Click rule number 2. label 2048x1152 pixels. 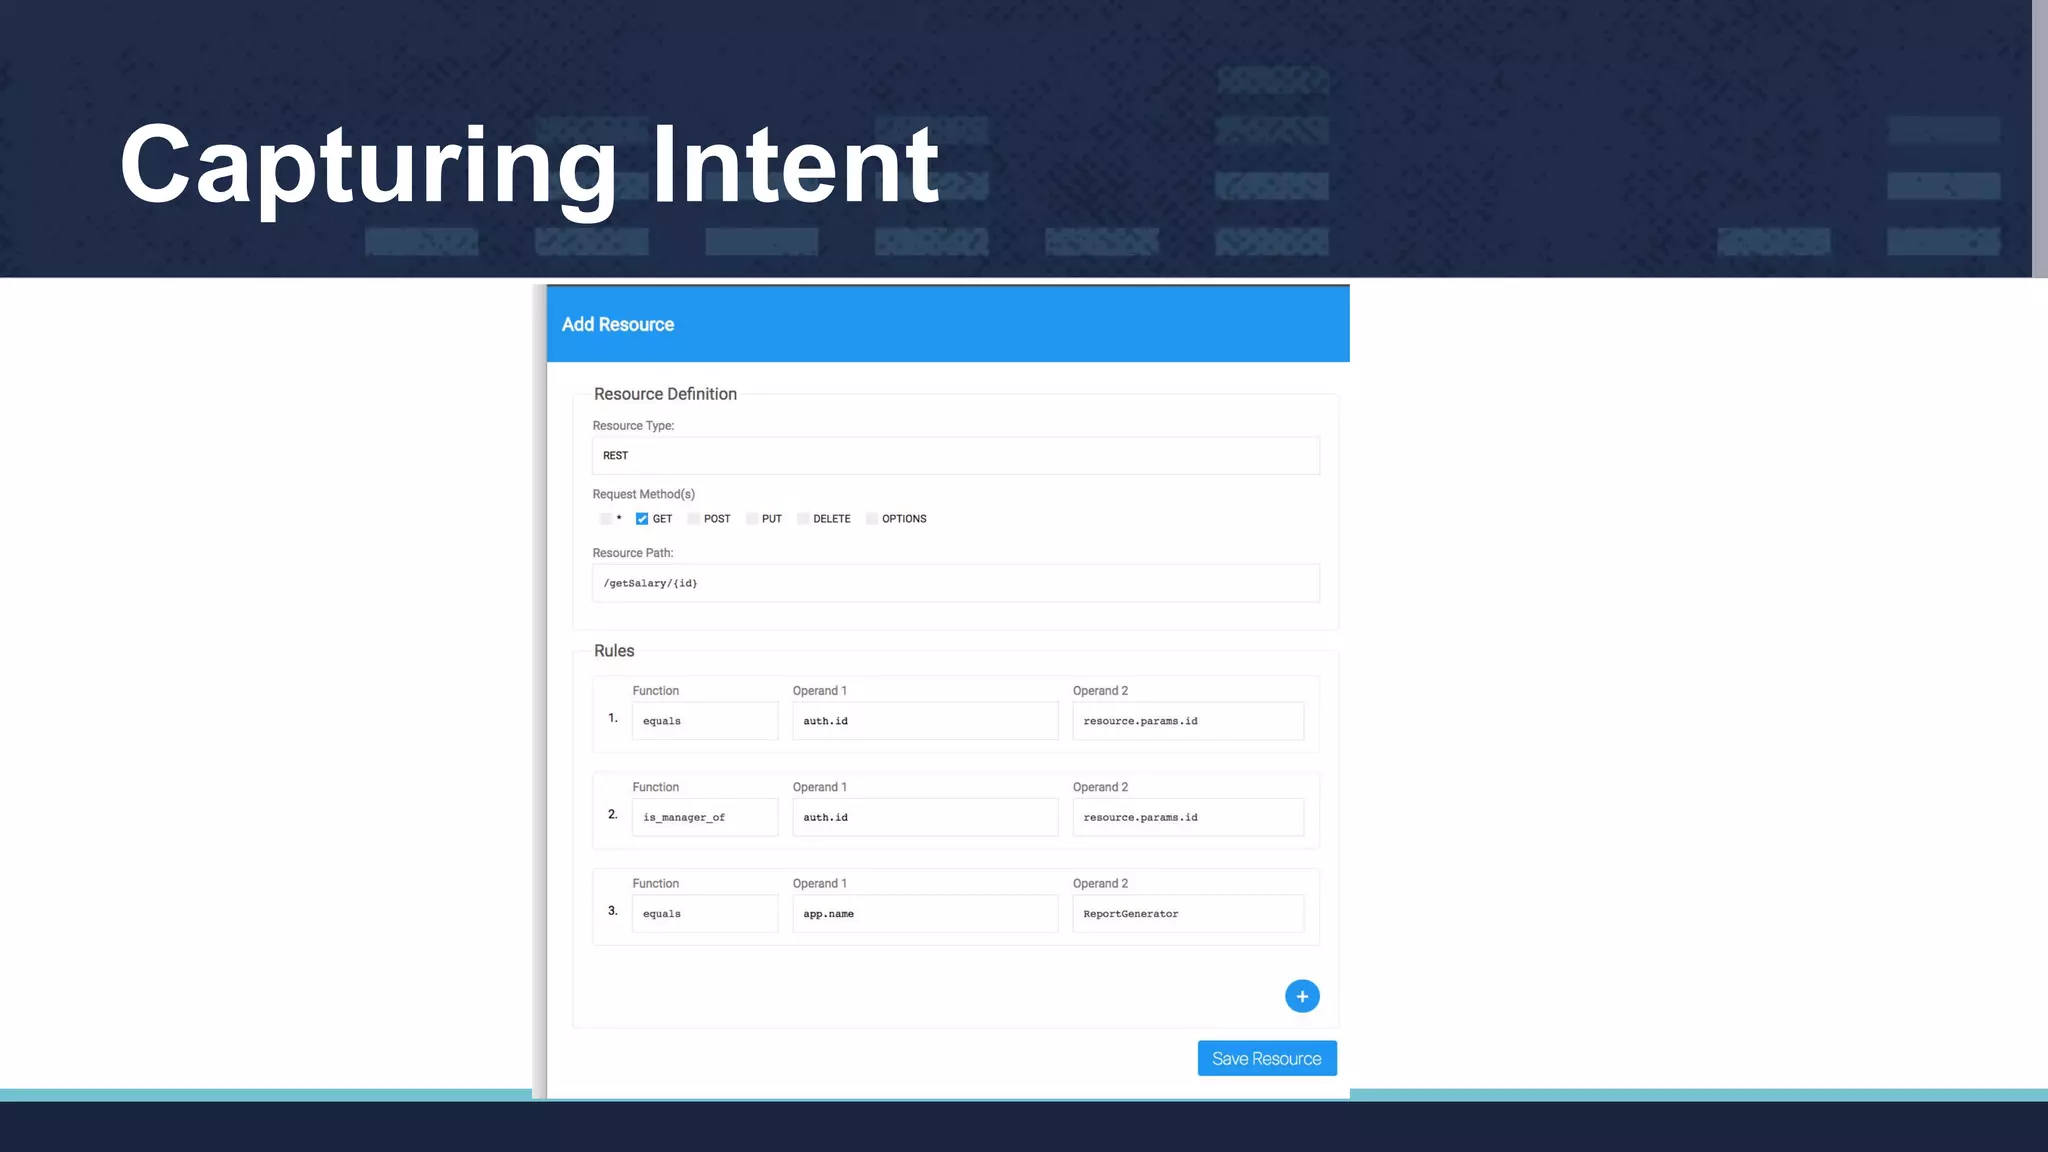[x=613, y=814]
